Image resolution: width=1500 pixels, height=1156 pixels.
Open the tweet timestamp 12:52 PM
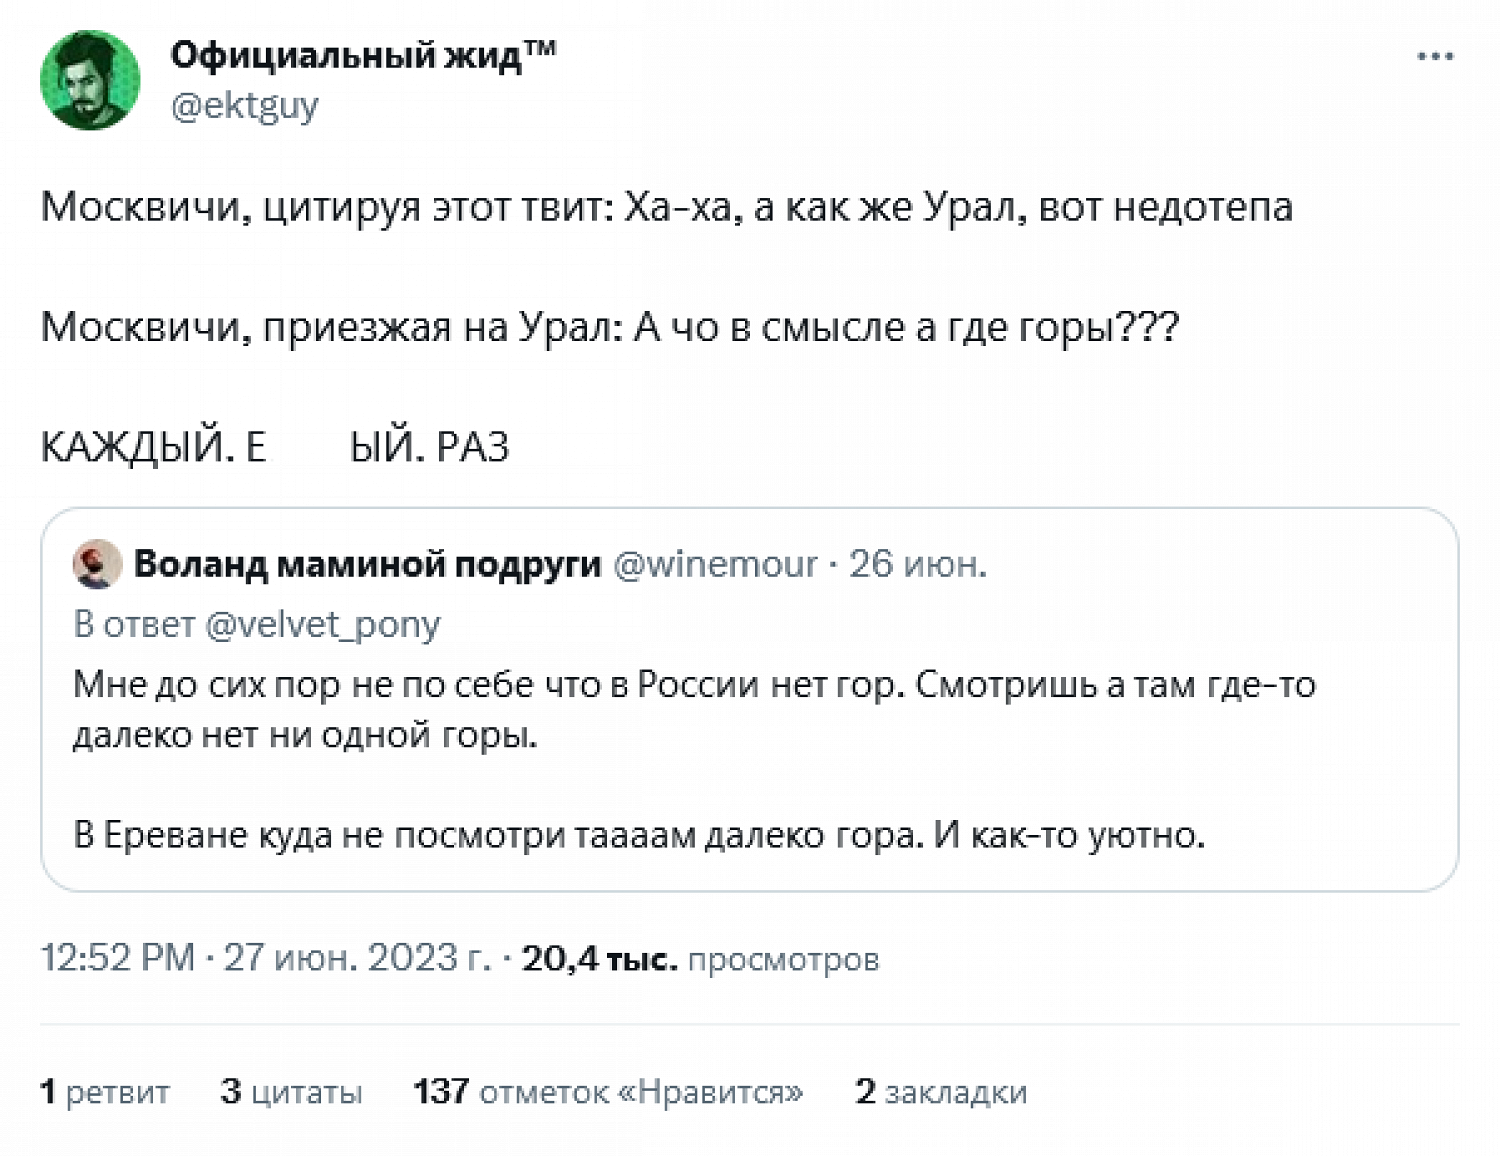117,958
